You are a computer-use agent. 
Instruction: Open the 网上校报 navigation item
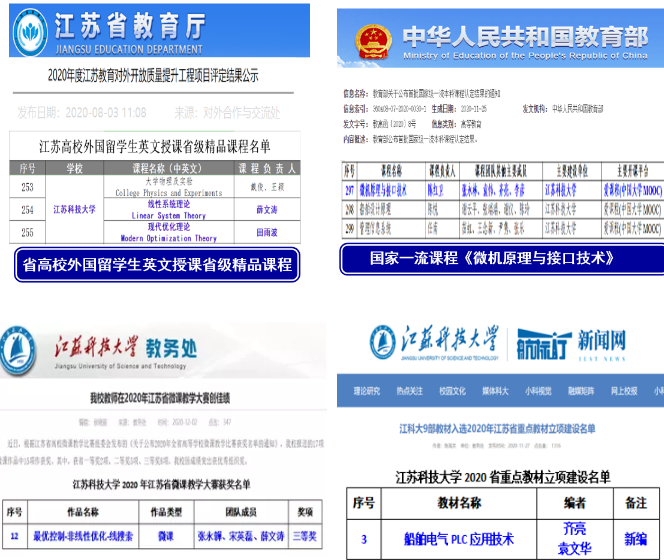[621, 389]
